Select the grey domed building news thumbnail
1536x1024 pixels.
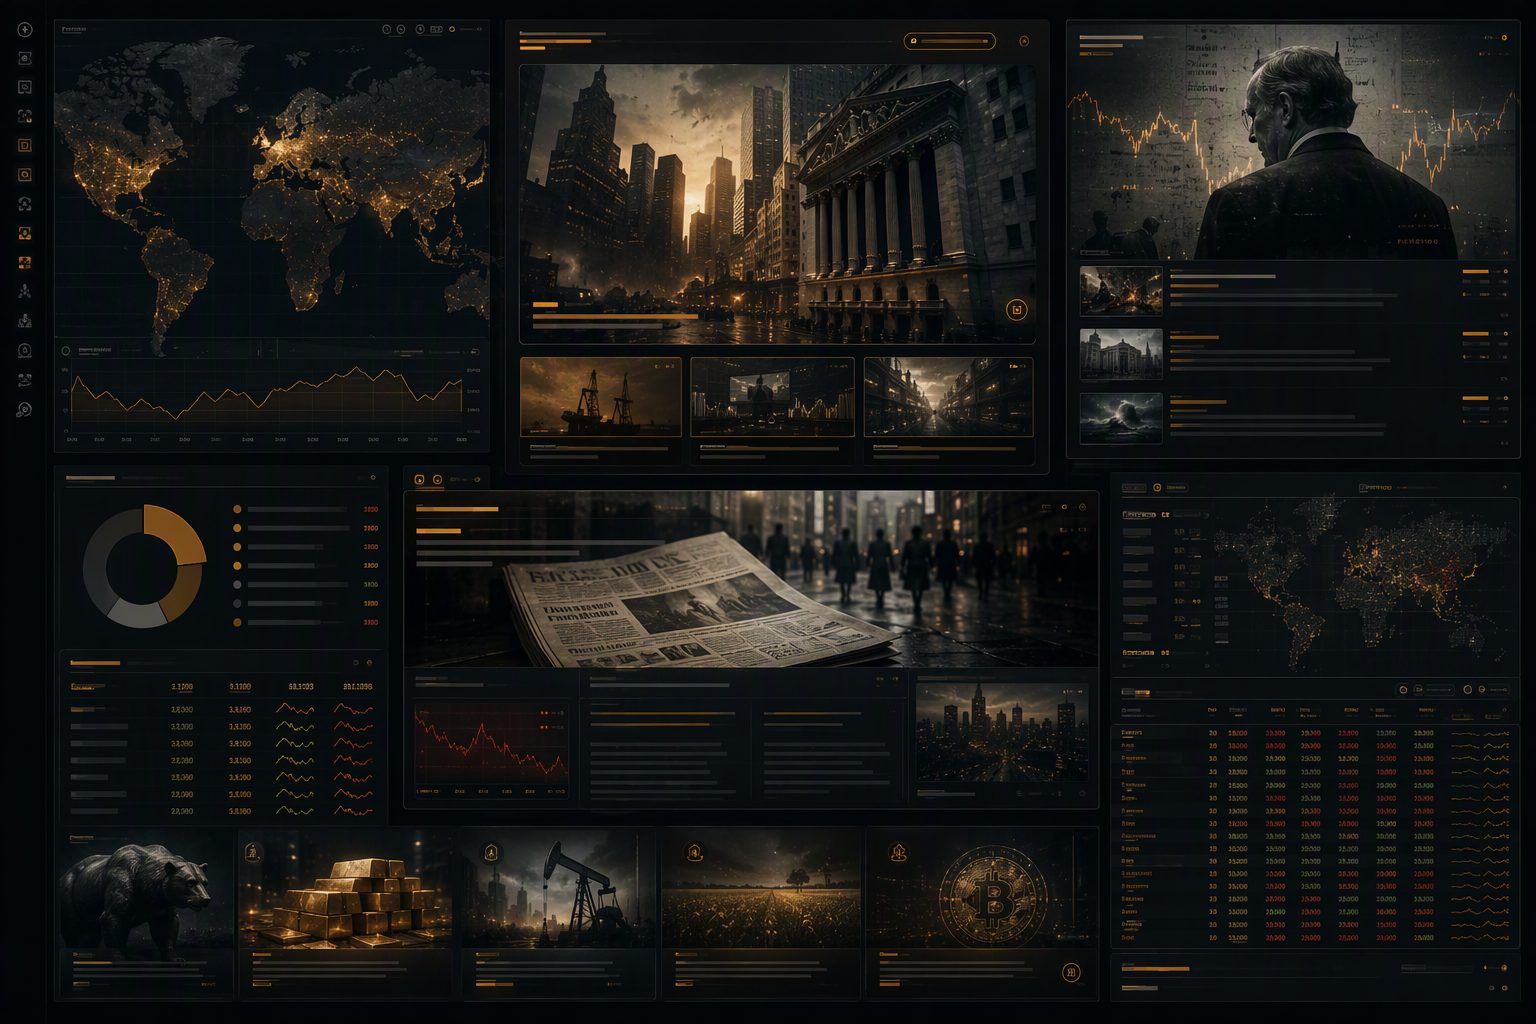[x=1121, y=354]
